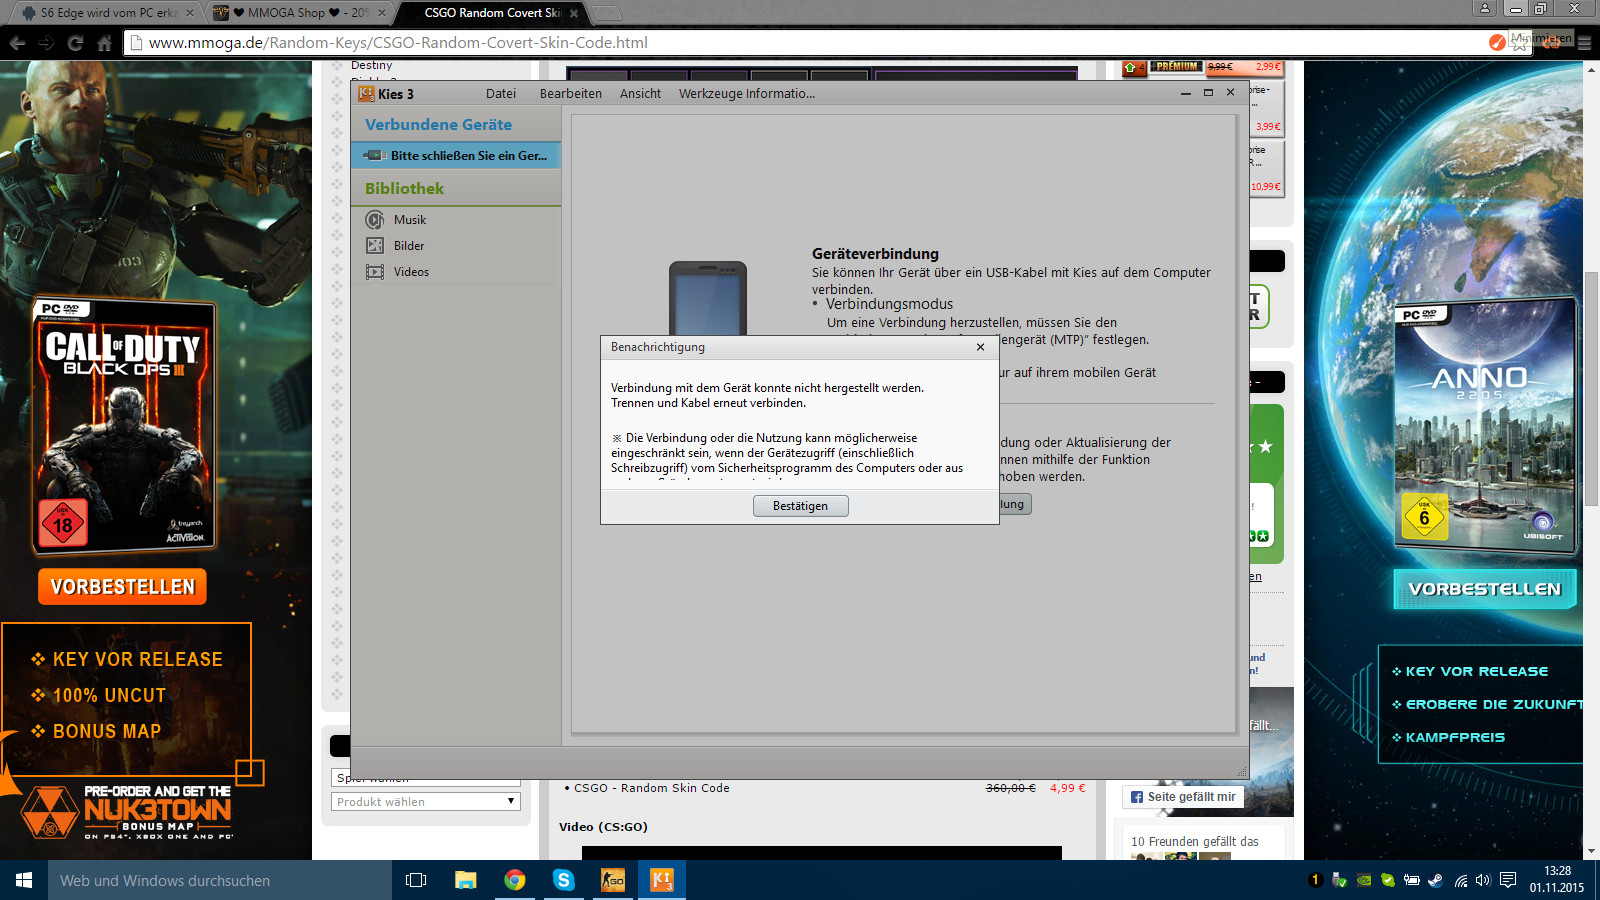Click the Chrome user profile button
This screenshot has width=1600, height=900.
(x=1484, y=8)
